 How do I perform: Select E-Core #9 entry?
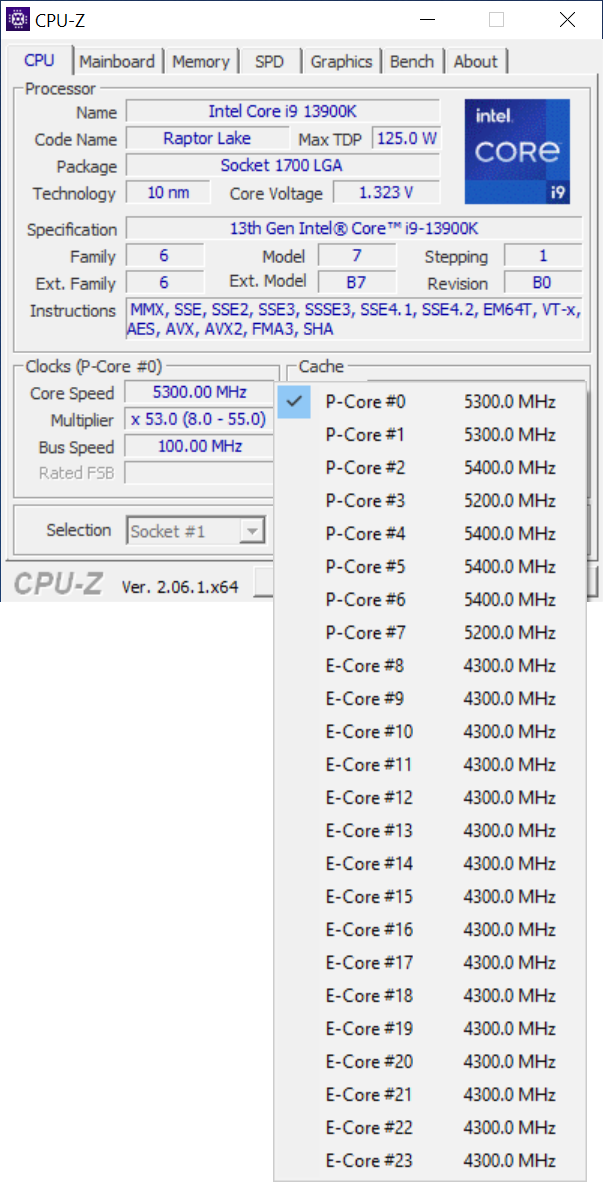coord(430,698)
